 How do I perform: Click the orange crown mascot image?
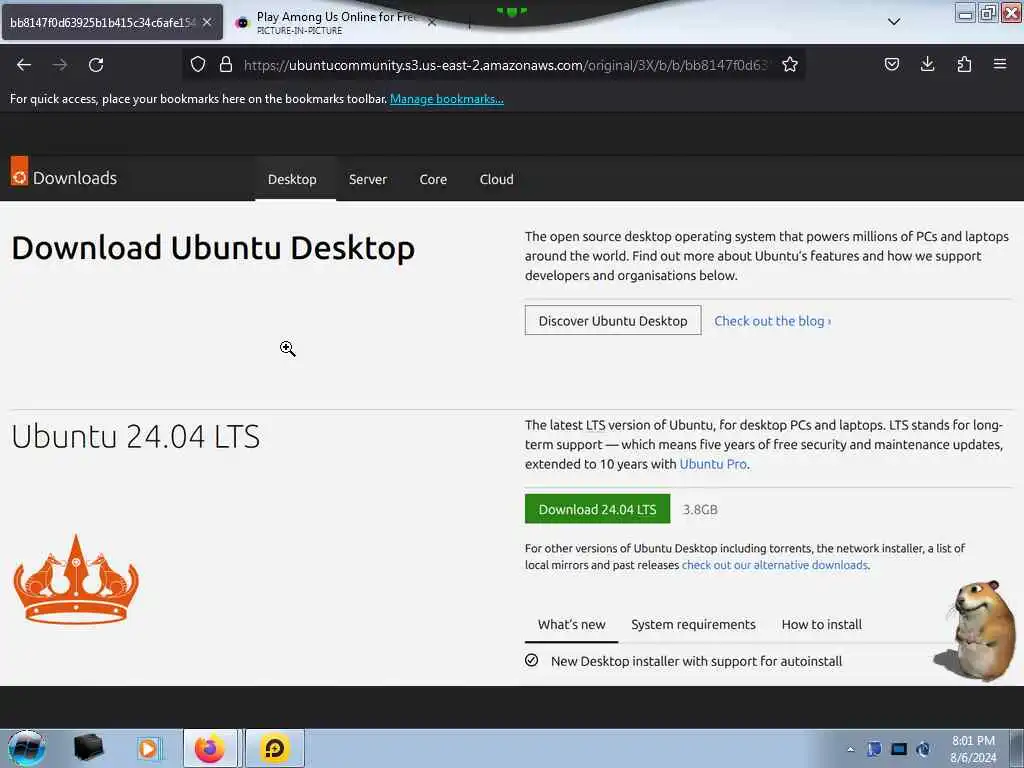pyautogui.click(x=76, y=580)
